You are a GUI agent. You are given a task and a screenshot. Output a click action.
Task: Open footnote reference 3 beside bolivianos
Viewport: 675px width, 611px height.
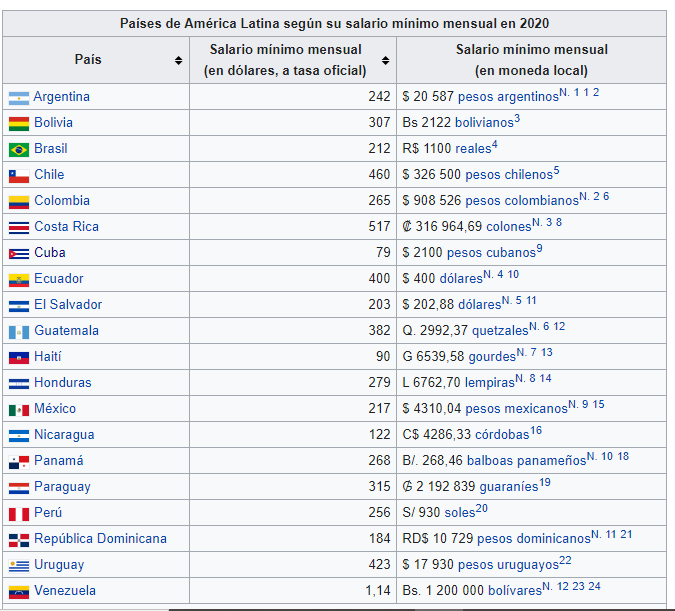[x=517, y=119]
